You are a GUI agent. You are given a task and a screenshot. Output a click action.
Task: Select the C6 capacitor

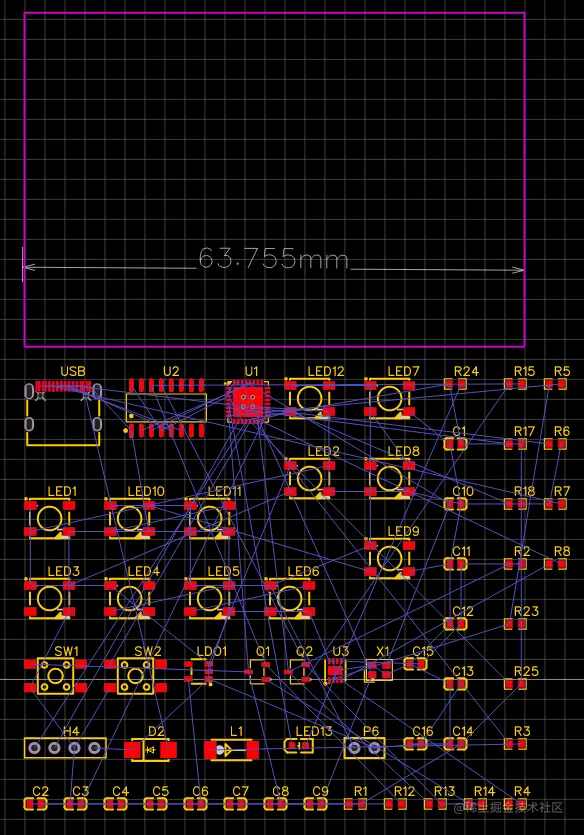(195, 804)
